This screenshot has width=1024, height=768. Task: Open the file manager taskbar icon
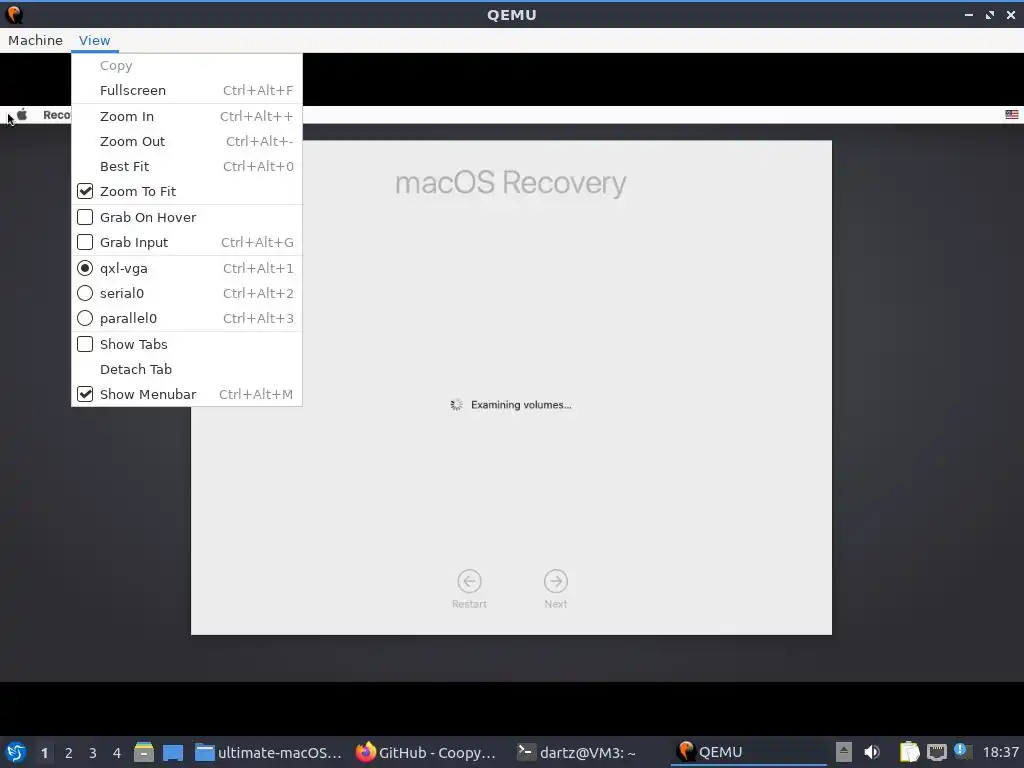(x=144, y=752)
